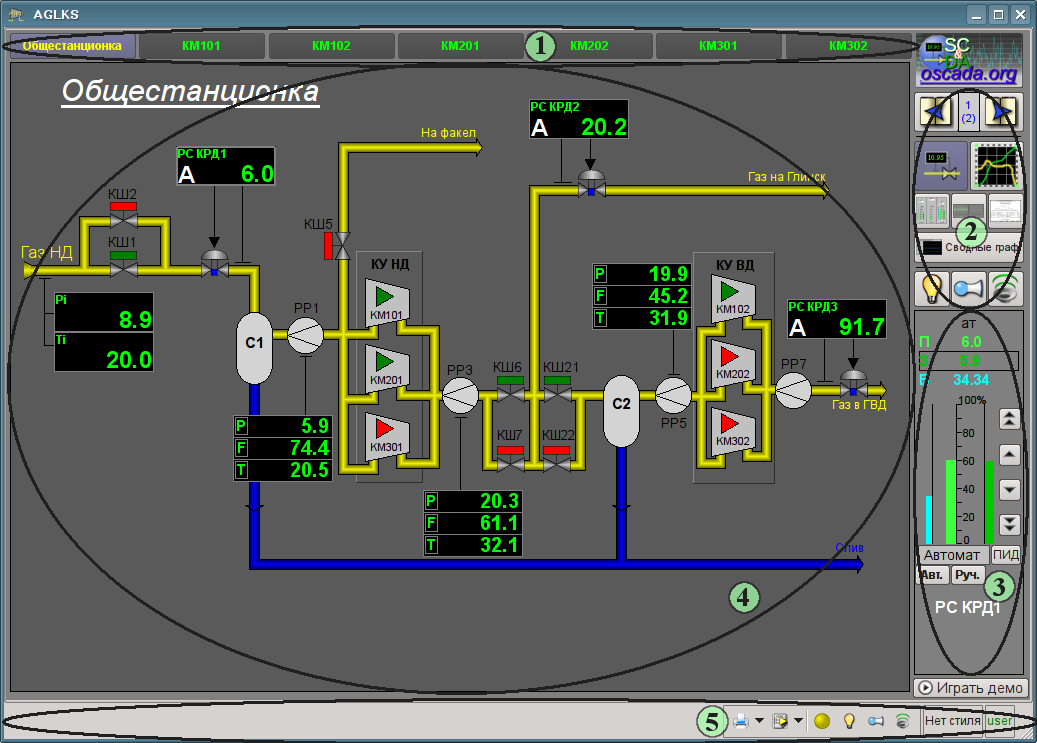Click the export icon in status bar
The width and height of the screenshot is (1037, 743).
[x=781, y=720]
